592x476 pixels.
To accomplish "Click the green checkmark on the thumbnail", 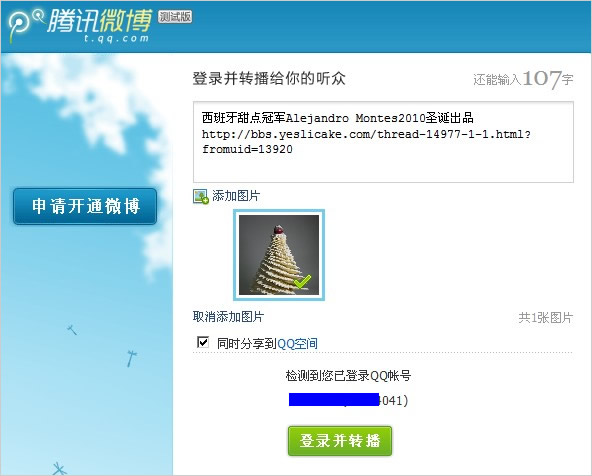I will pos(302,281).
